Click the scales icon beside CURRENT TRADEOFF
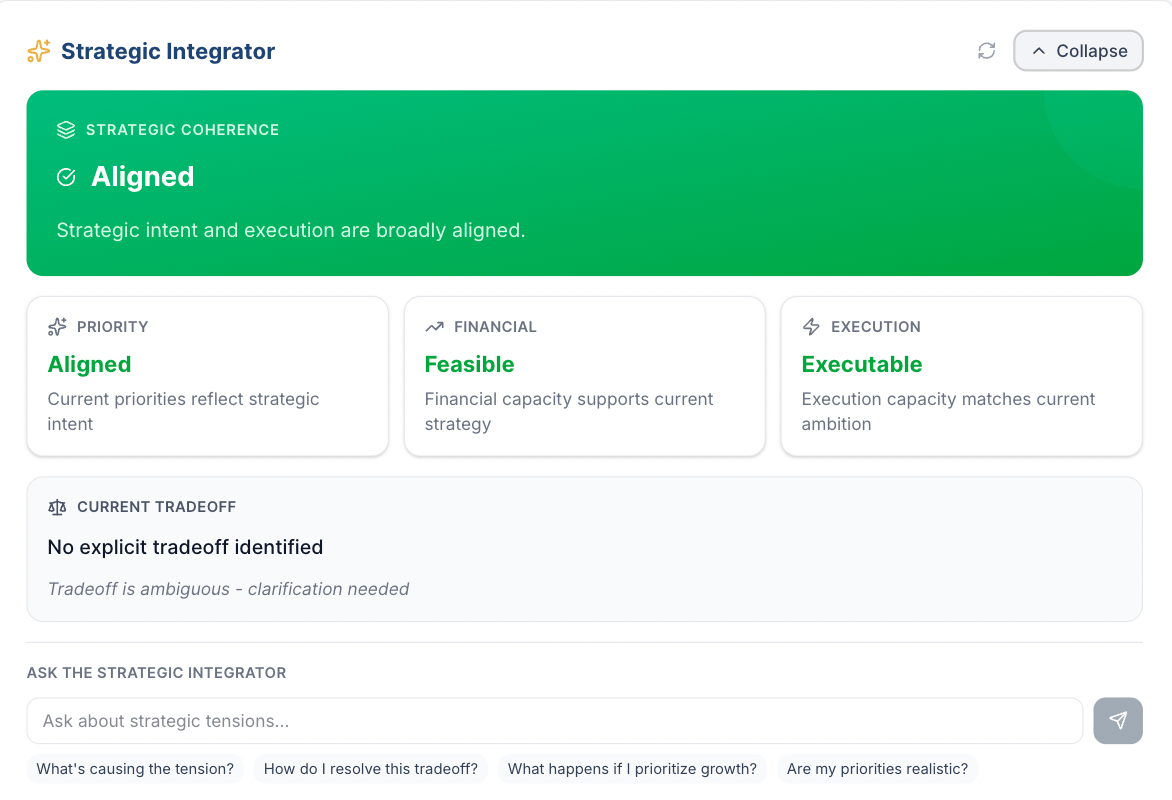The width and height of the screenshot is (1172, 800). pyautogui.click(x=57, y=507)
